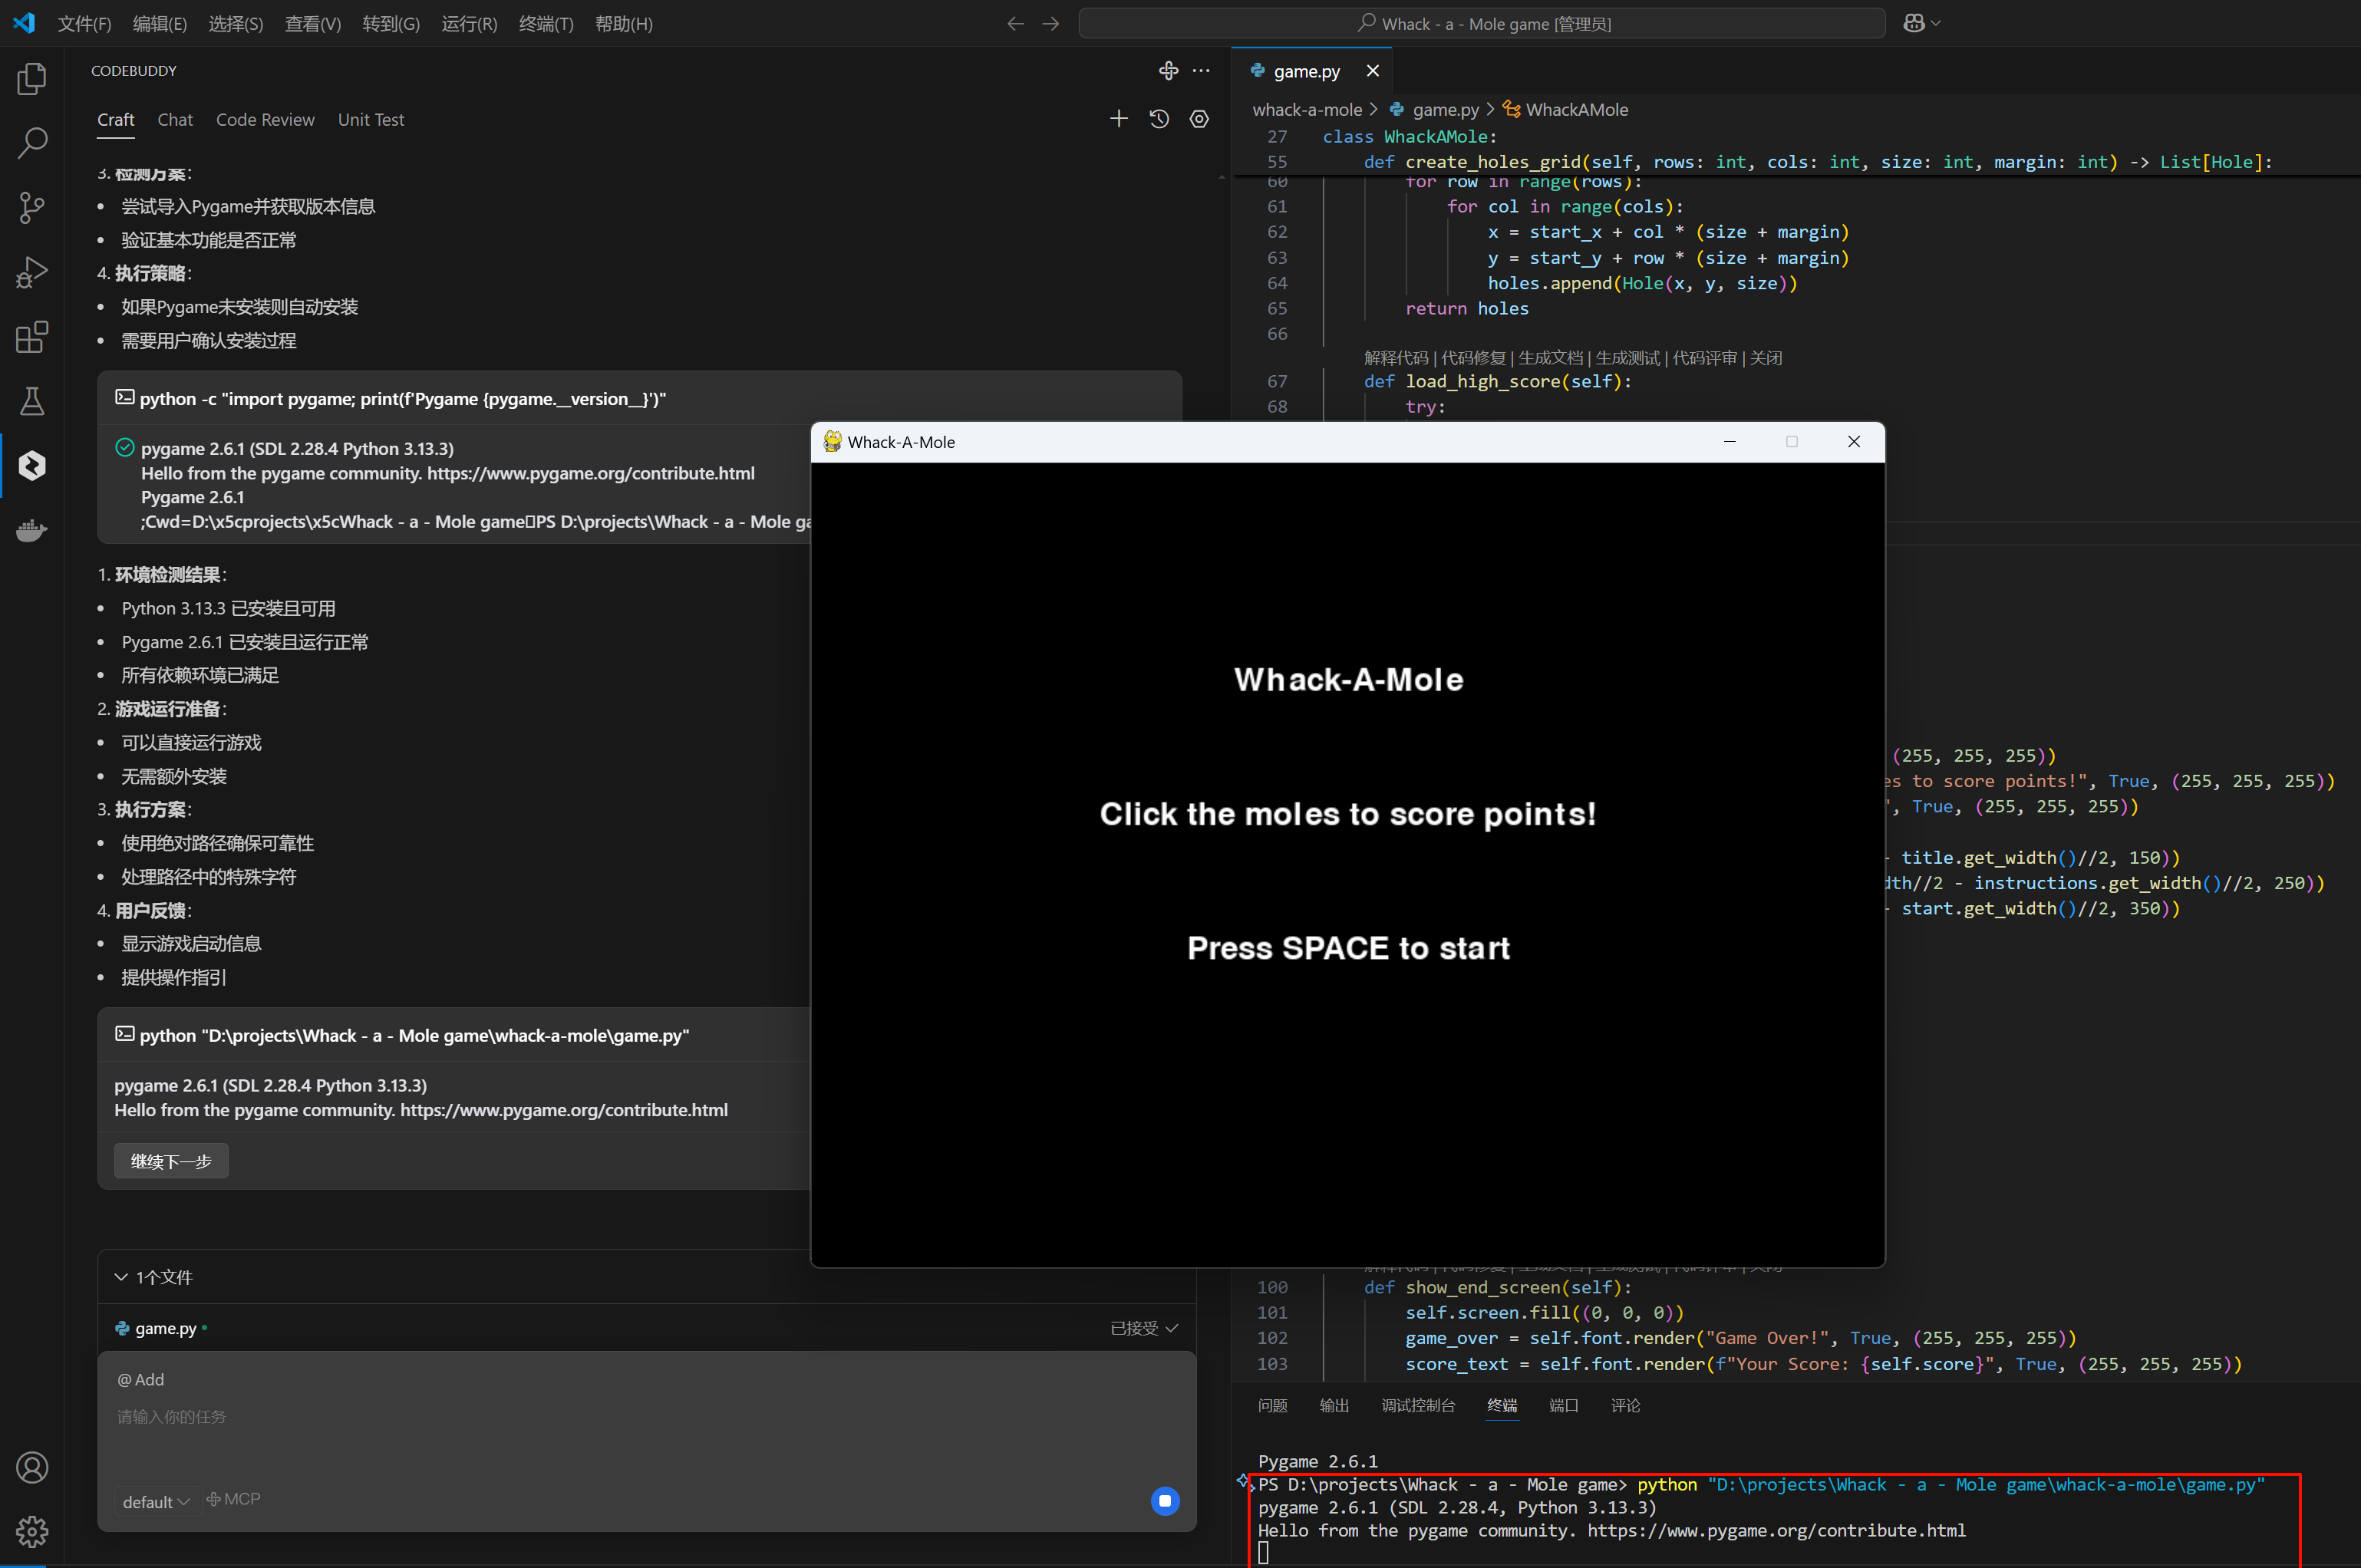Viewport: 2361px width, 1568px height.
Task: Open the Search view icon
Action: click(x=32, y=143)
